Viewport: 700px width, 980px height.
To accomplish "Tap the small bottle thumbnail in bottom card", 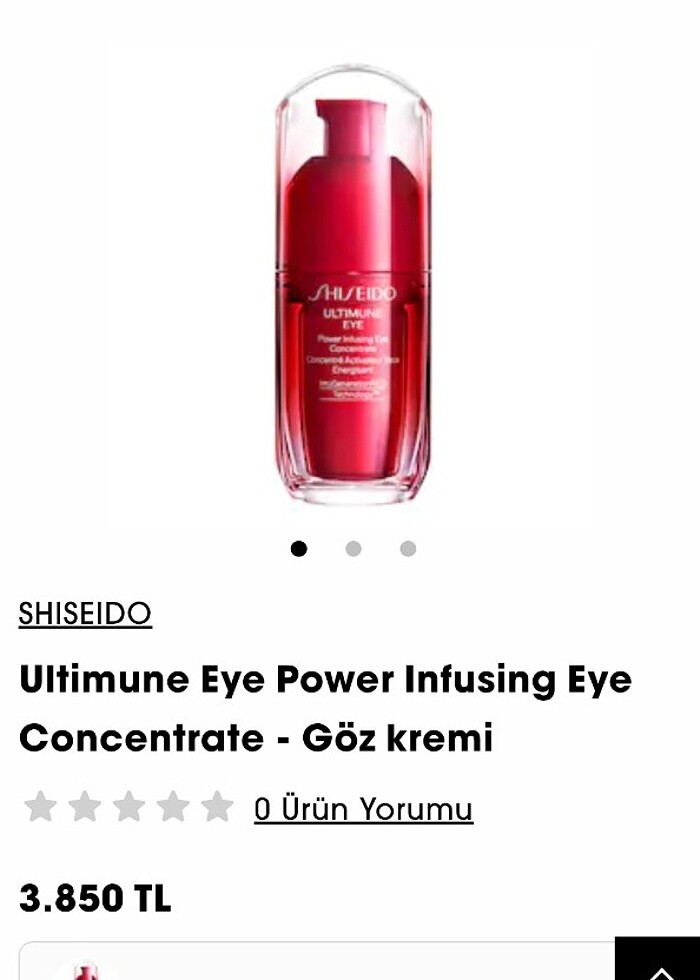I will click(86, 972).
